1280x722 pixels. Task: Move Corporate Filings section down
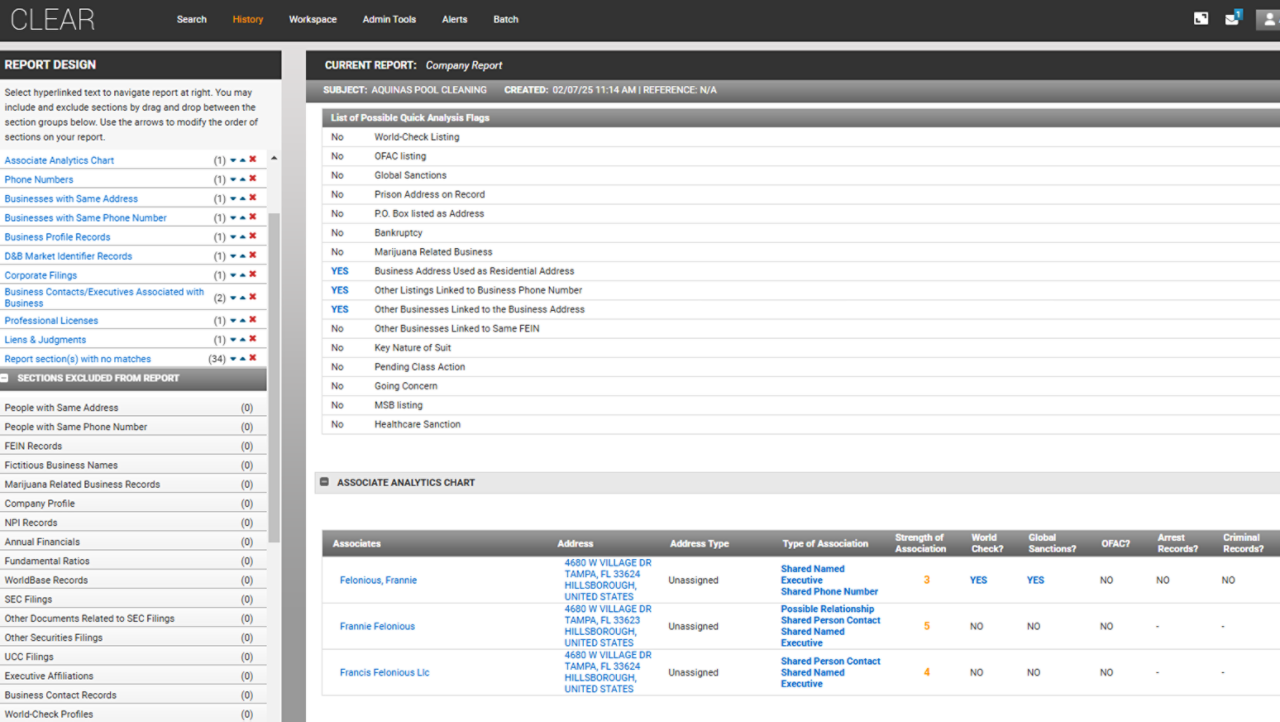click(233, 275)
